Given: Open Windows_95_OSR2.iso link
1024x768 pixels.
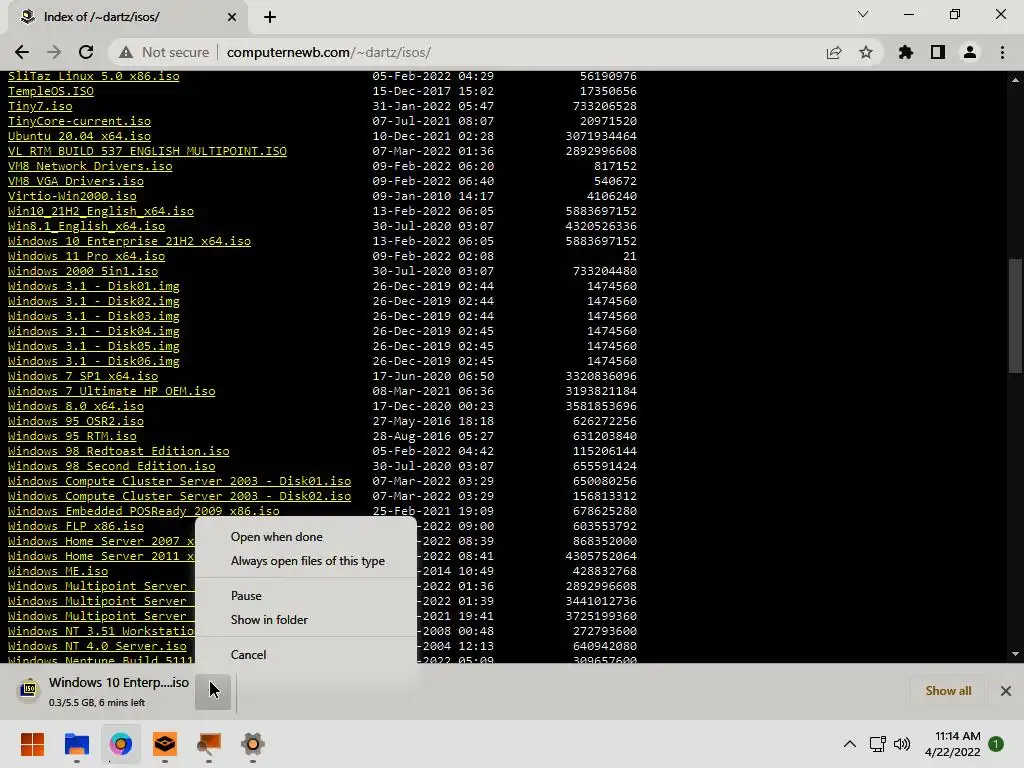Looking at the screenshot, I should [76, 422].
